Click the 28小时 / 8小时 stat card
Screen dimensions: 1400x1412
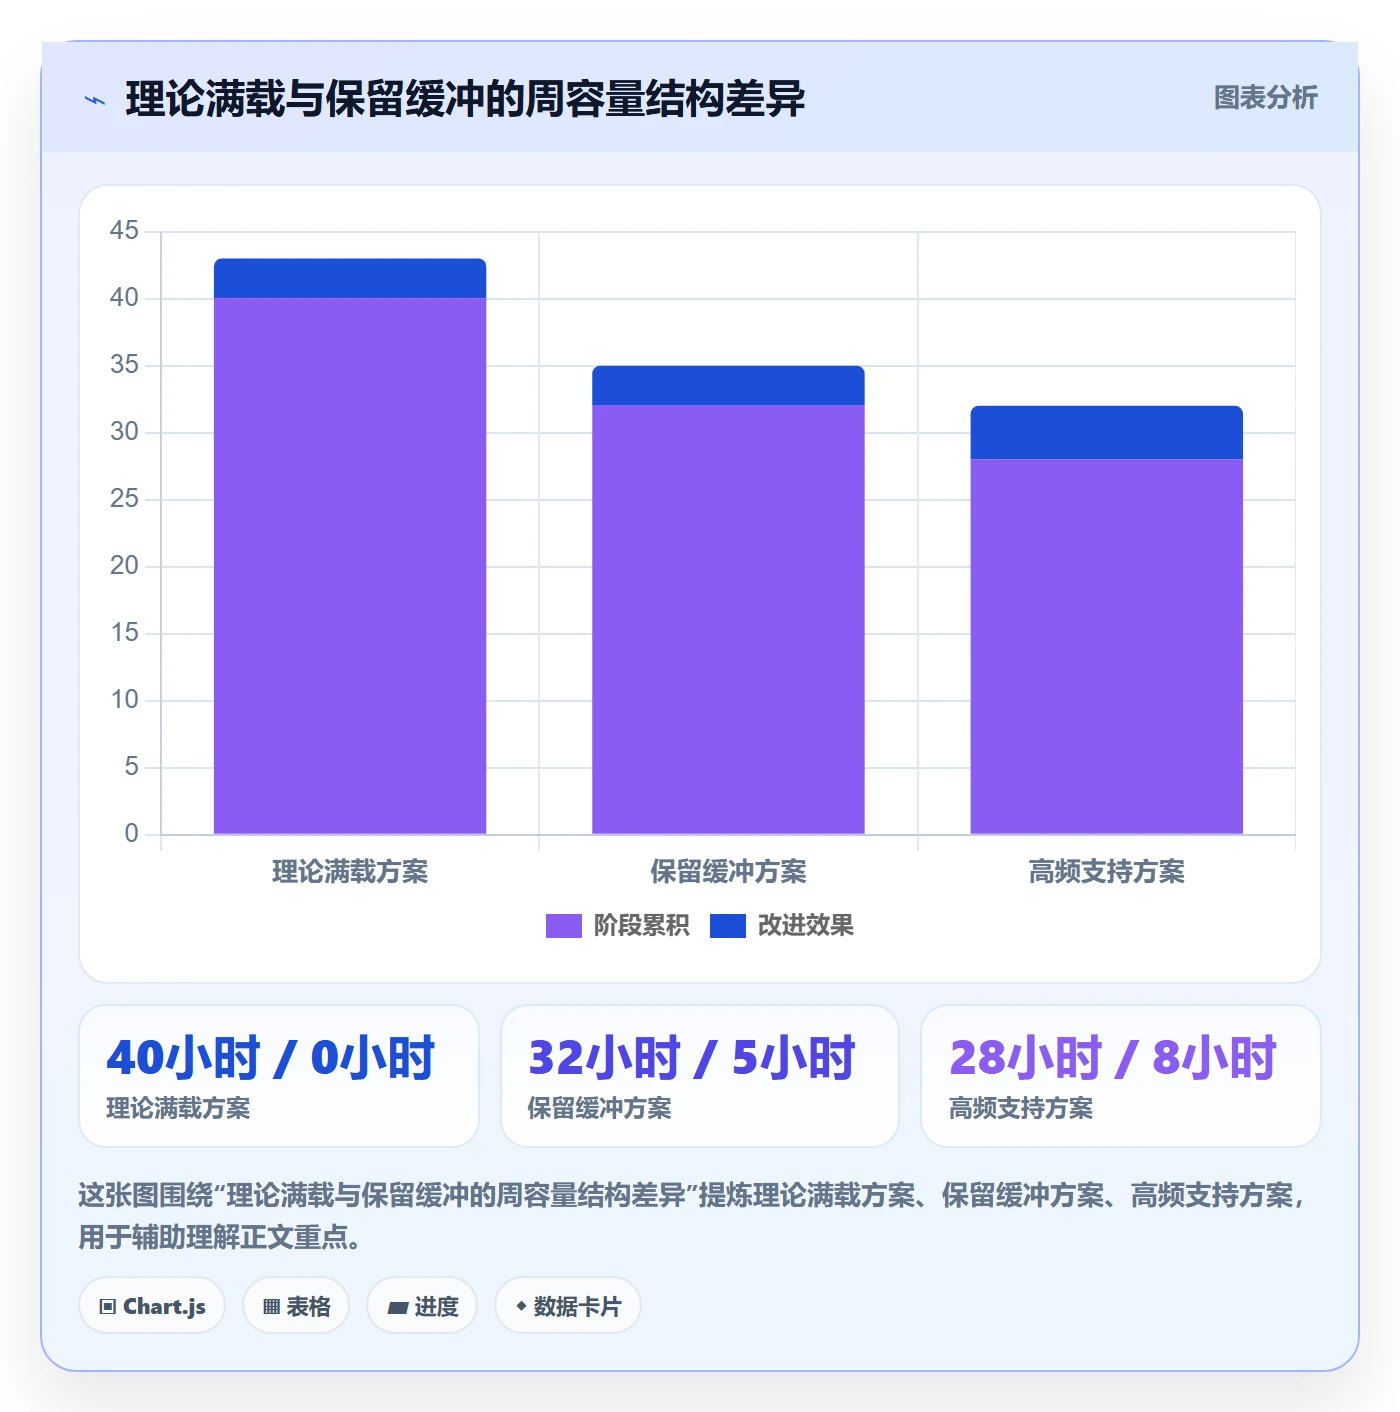click(x=1121, y=1076)
